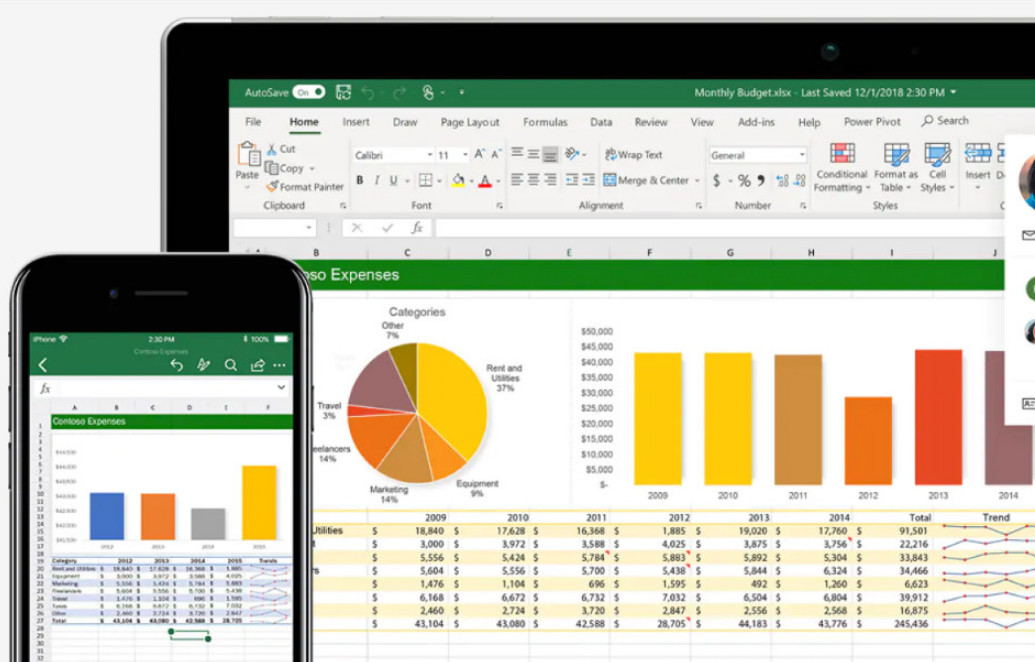Image resolution: width=1035 pixels, height=662 pixels.
Task: Click the Merge & Center button
Action: click(x=646, y=180)
